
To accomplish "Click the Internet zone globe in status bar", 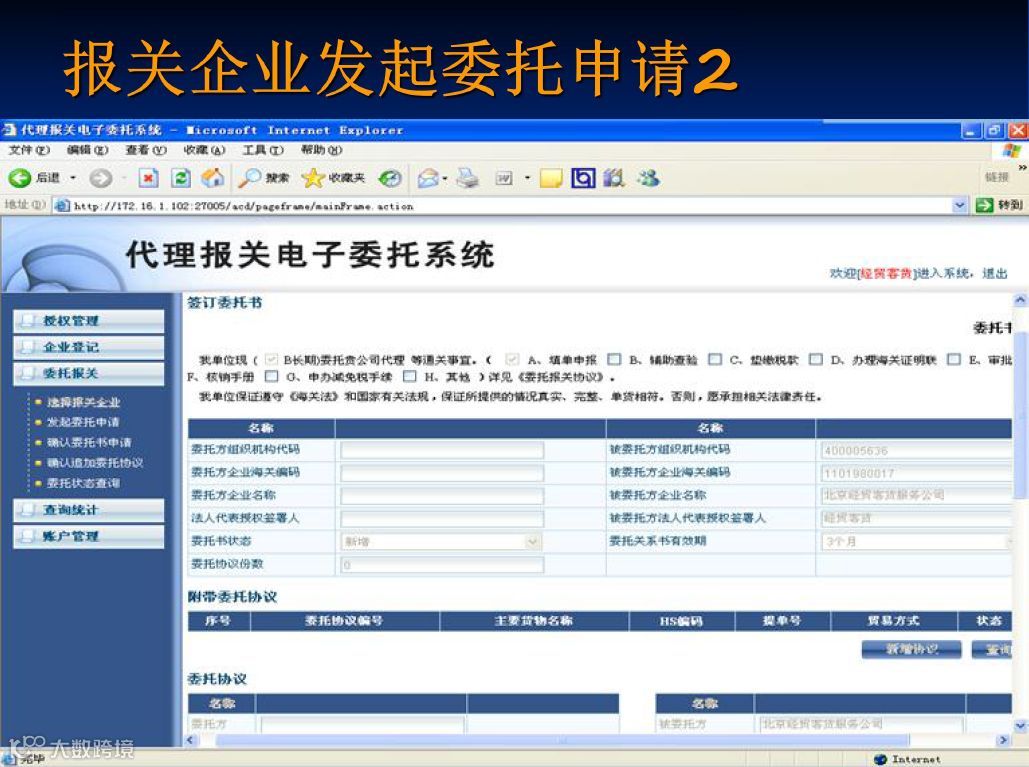I will click(x=881, y=759).
